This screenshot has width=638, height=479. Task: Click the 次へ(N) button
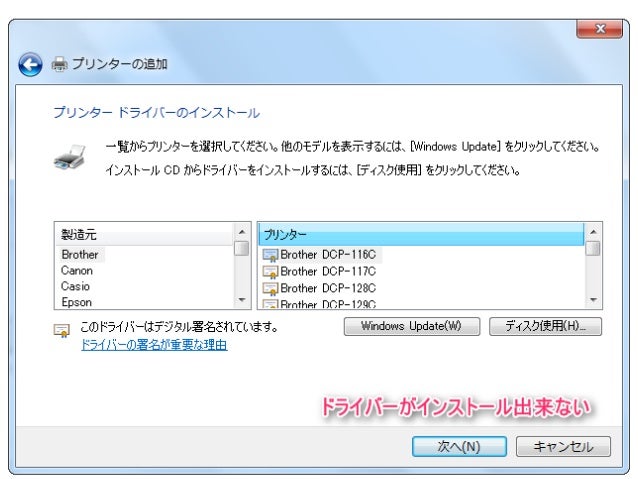[x=459, y=447]
